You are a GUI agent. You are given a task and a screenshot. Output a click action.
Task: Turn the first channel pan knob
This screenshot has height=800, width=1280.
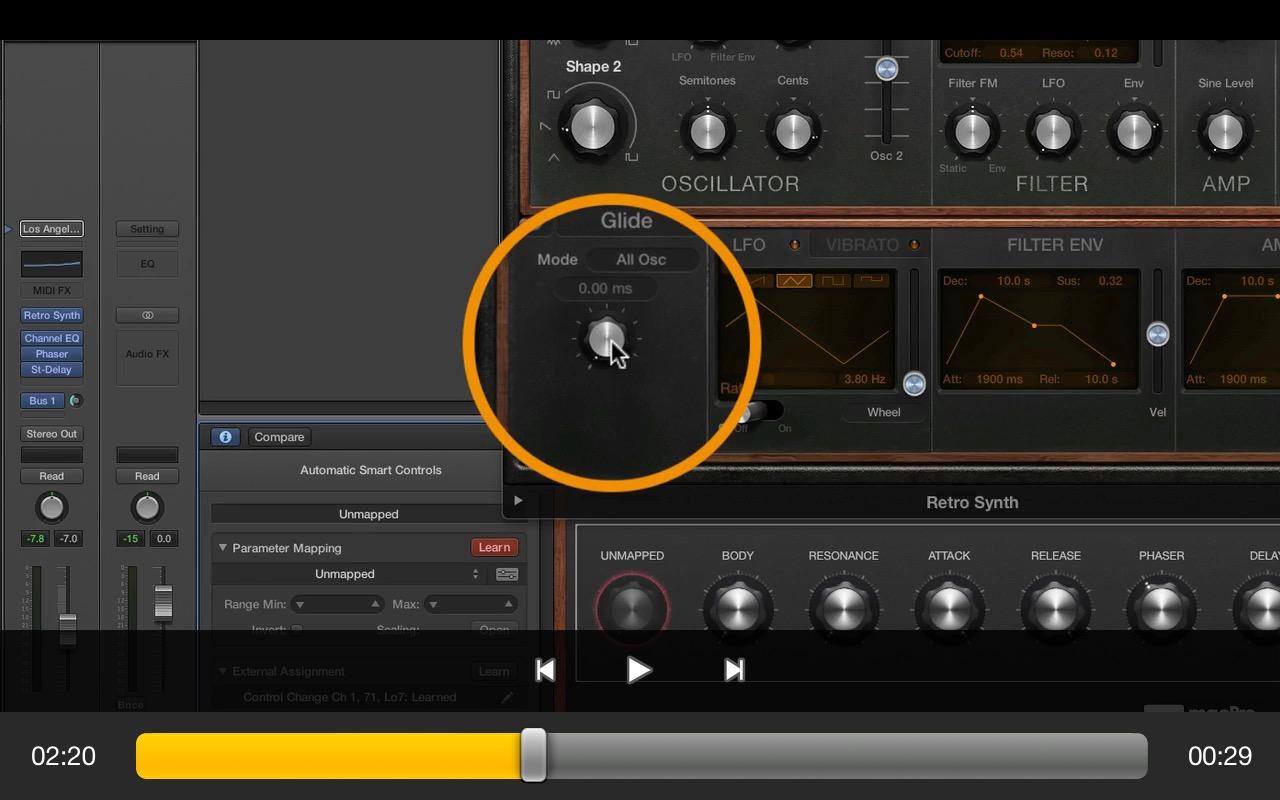click(x=51, y=507)
